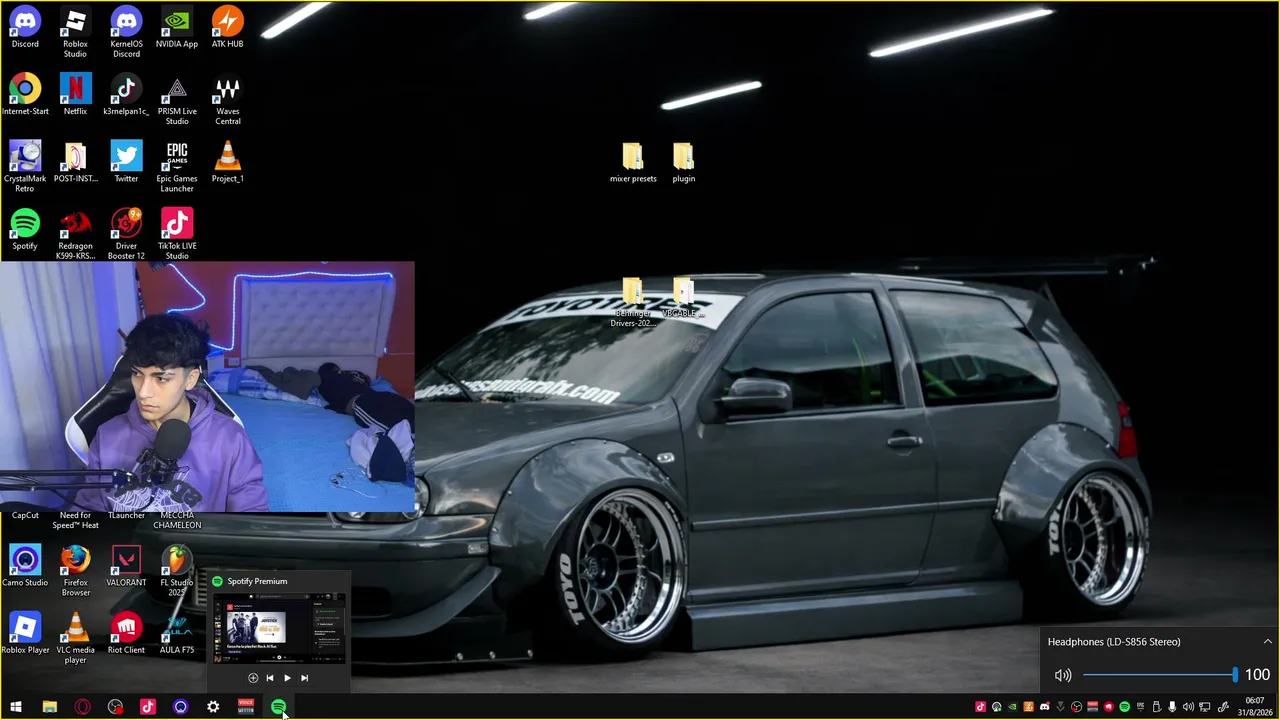Click the Riot Client desktop icon
1280x720 pixels.
pyautogui.click(x=126, y=633)
